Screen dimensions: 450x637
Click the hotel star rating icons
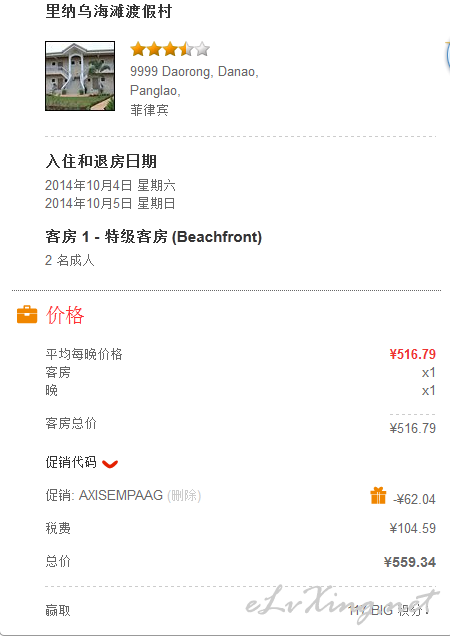pyautogui.click(x=170, y=49)
